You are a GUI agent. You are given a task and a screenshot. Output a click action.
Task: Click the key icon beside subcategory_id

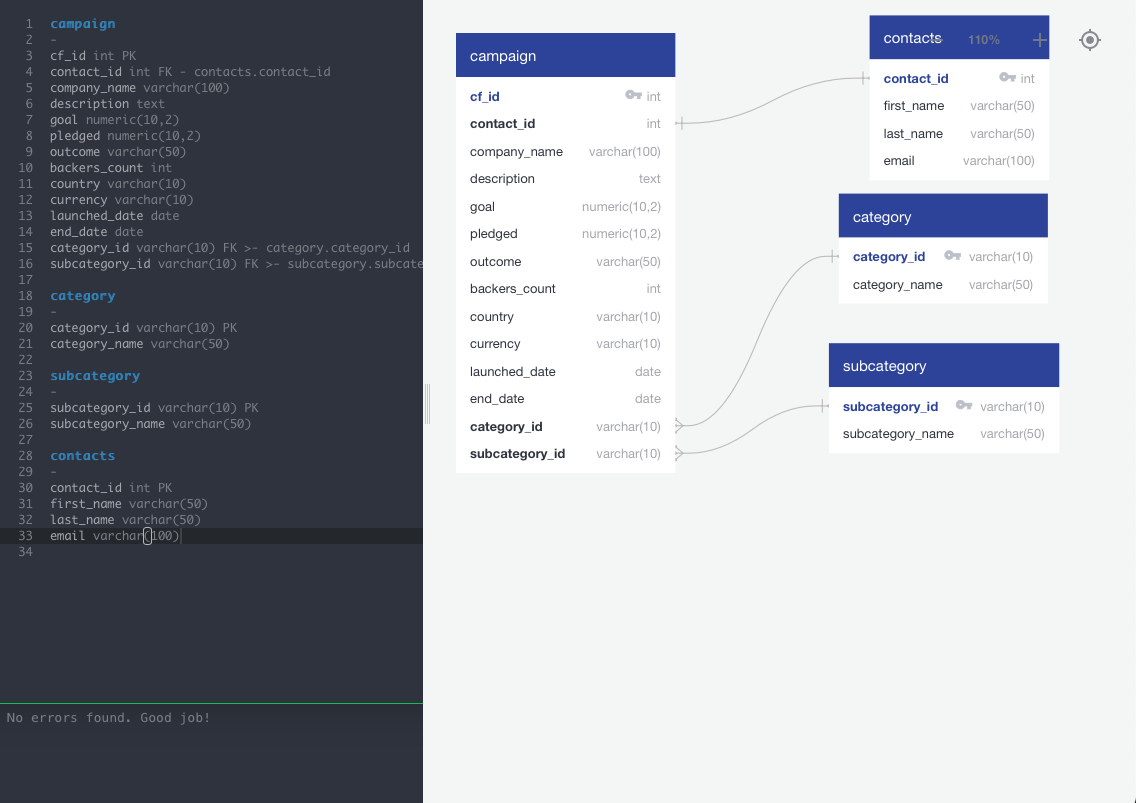964,406
